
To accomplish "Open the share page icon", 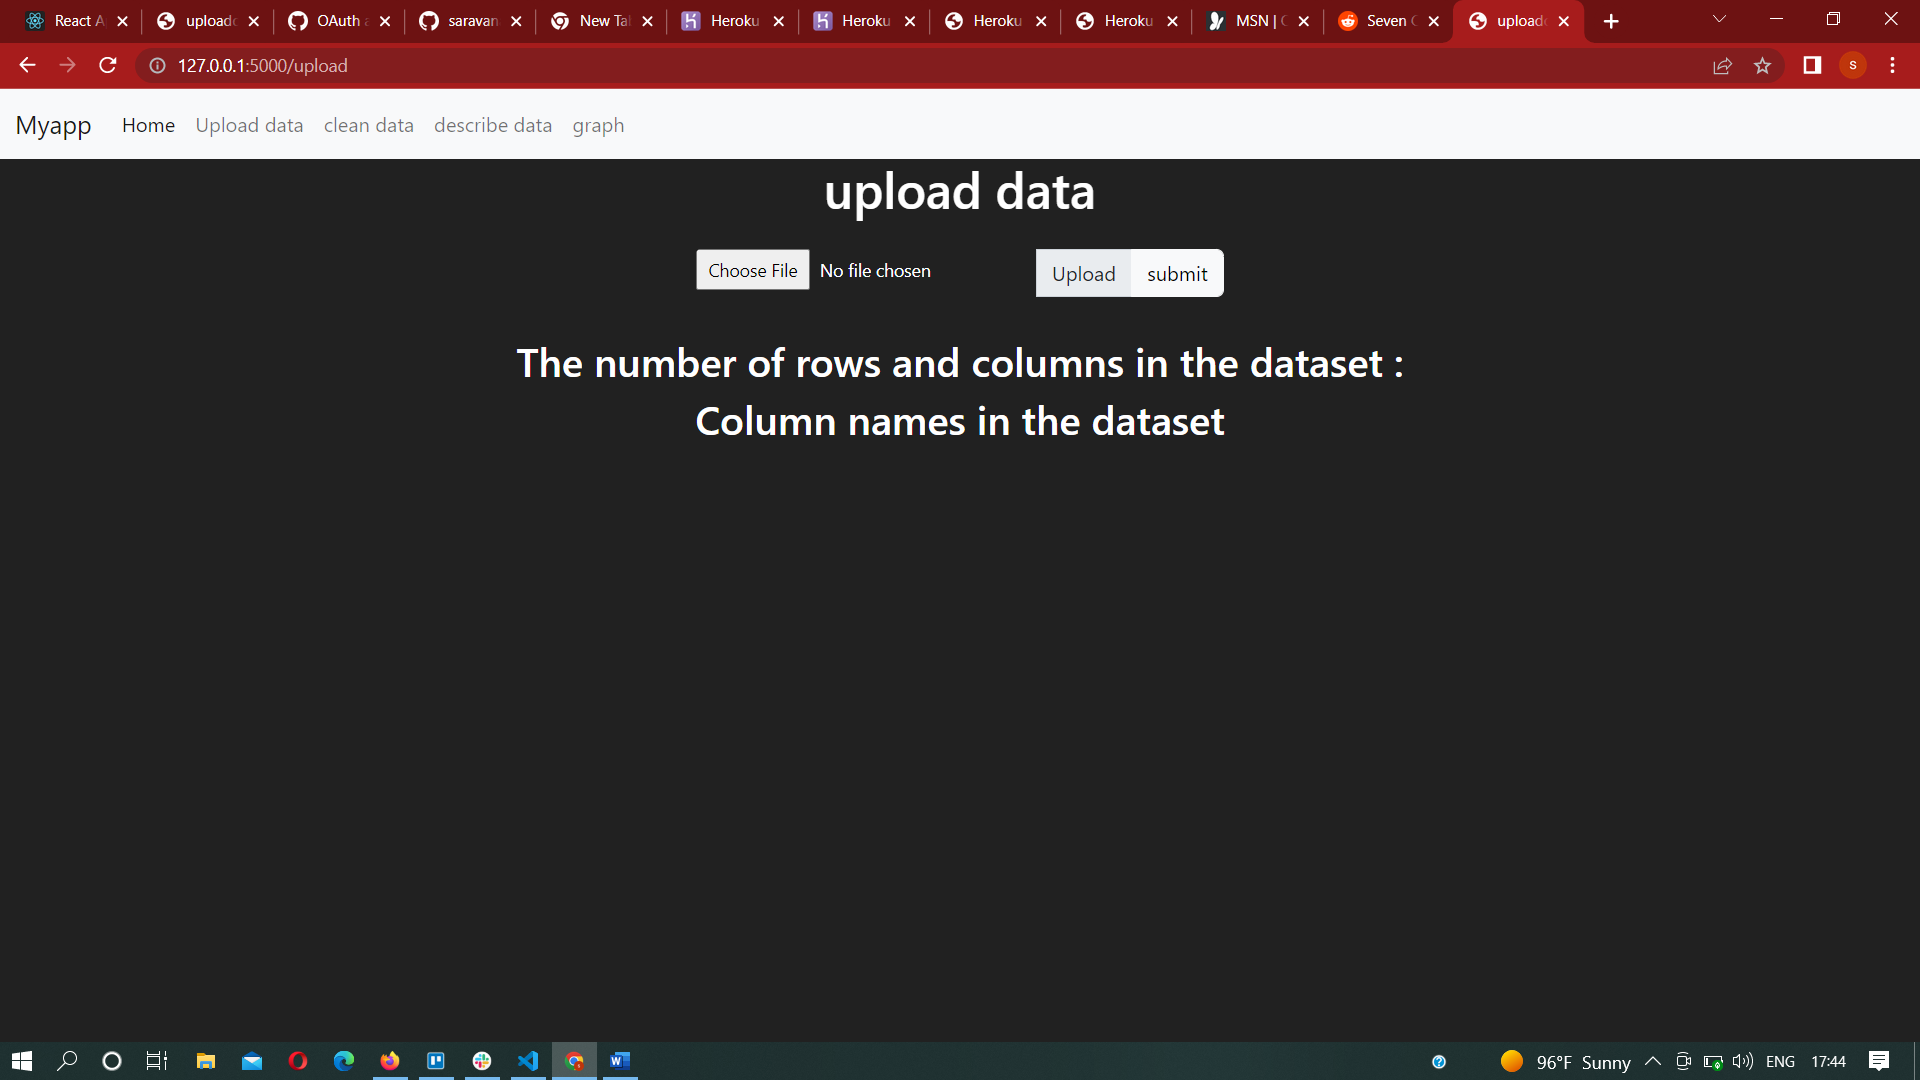I will point(1722,65).
